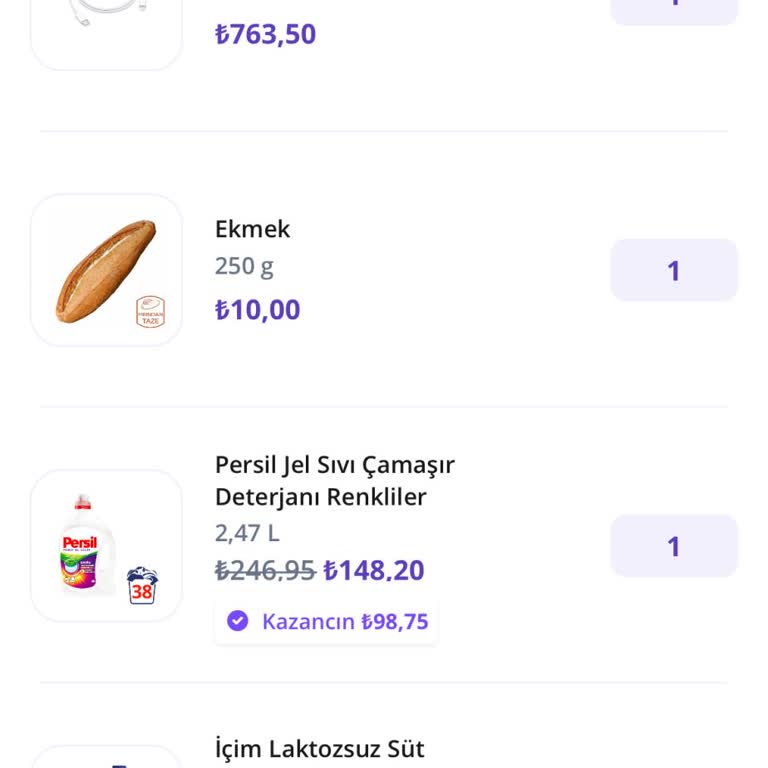
Task: Click the ₺10,00 bread price
Action: (257, 310)
